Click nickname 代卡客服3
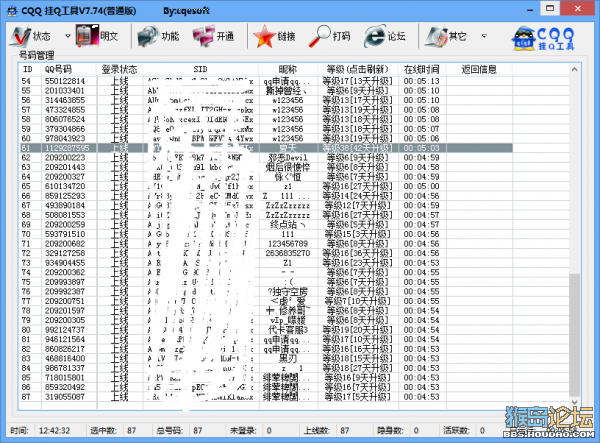 pyautogui.click(x=288, y=330)
